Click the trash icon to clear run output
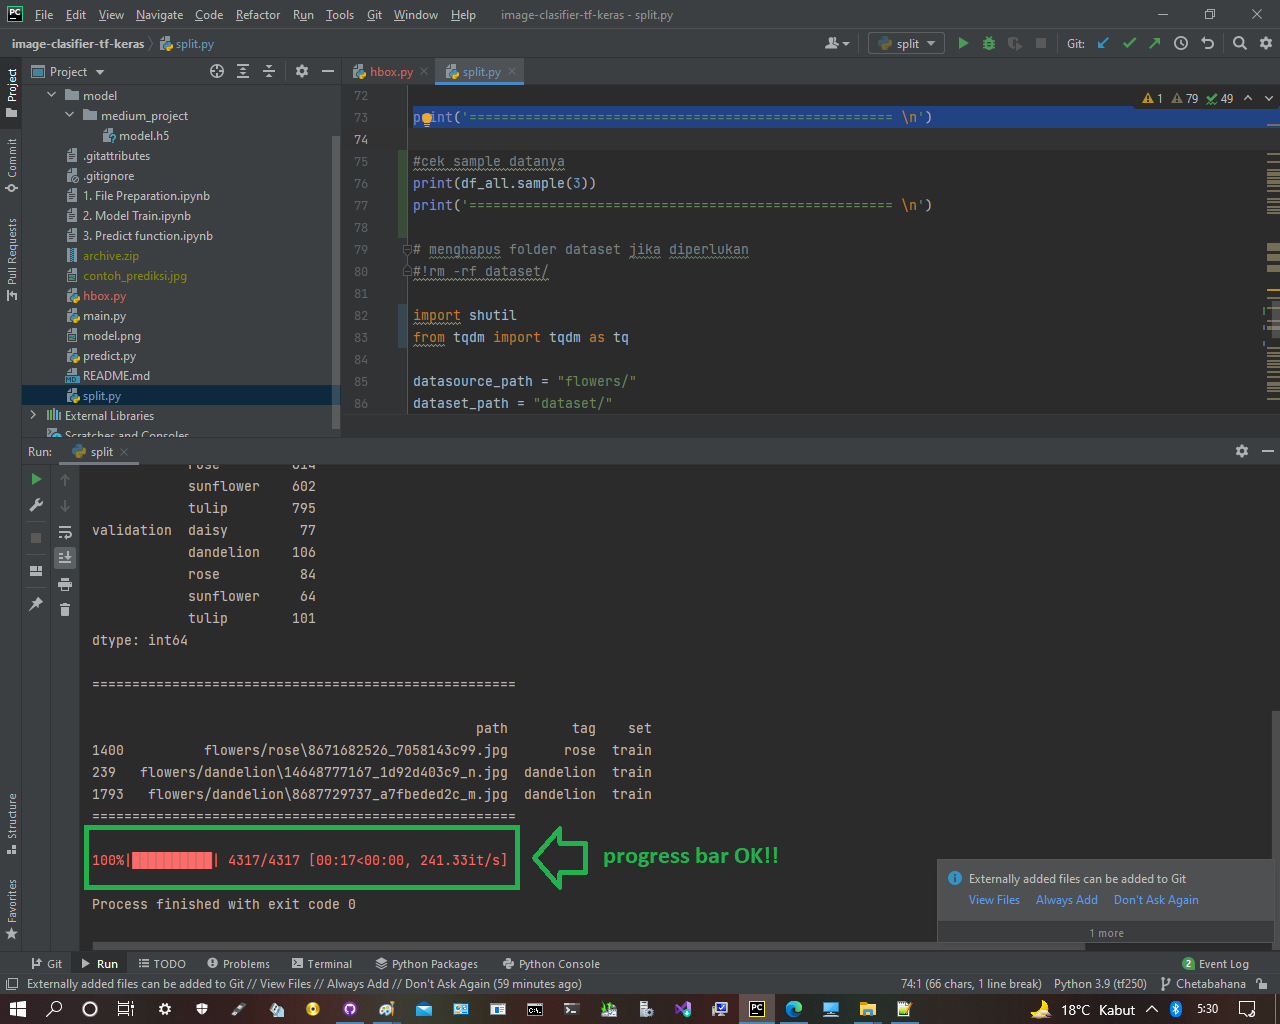 pos(65,609)
